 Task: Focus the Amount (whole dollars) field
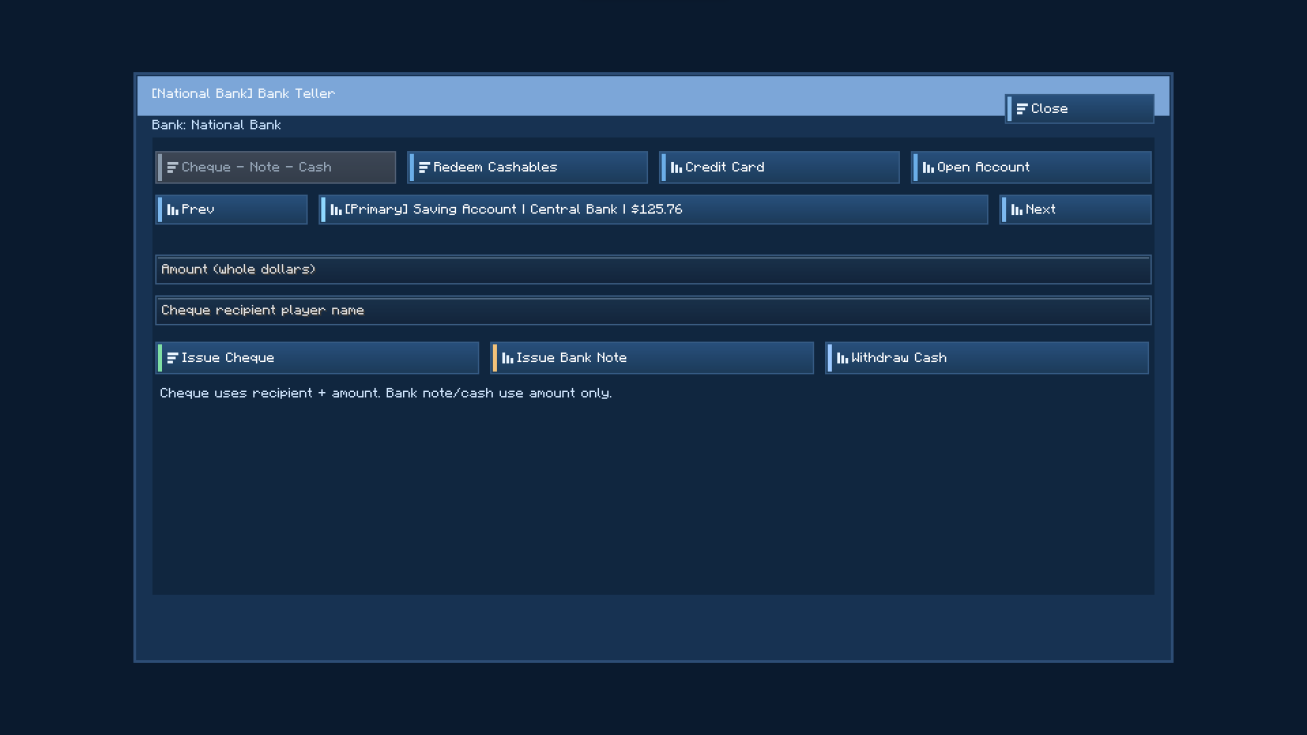tap(654, 270)
